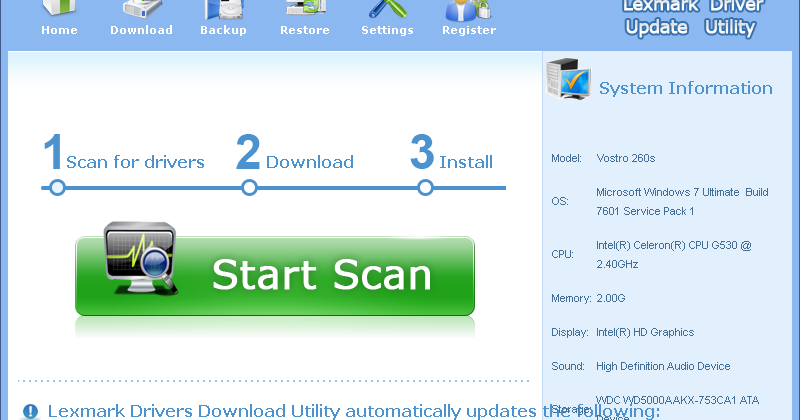Click the Lexmark Driver Update Utility logo
The height and width of the screenshot is (420, 800).
tap(692, 18)
